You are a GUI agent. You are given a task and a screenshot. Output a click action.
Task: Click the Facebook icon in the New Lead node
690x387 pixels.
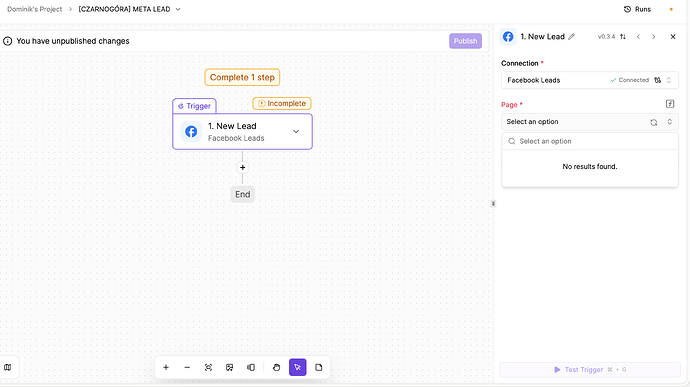[x=191, y=131]
